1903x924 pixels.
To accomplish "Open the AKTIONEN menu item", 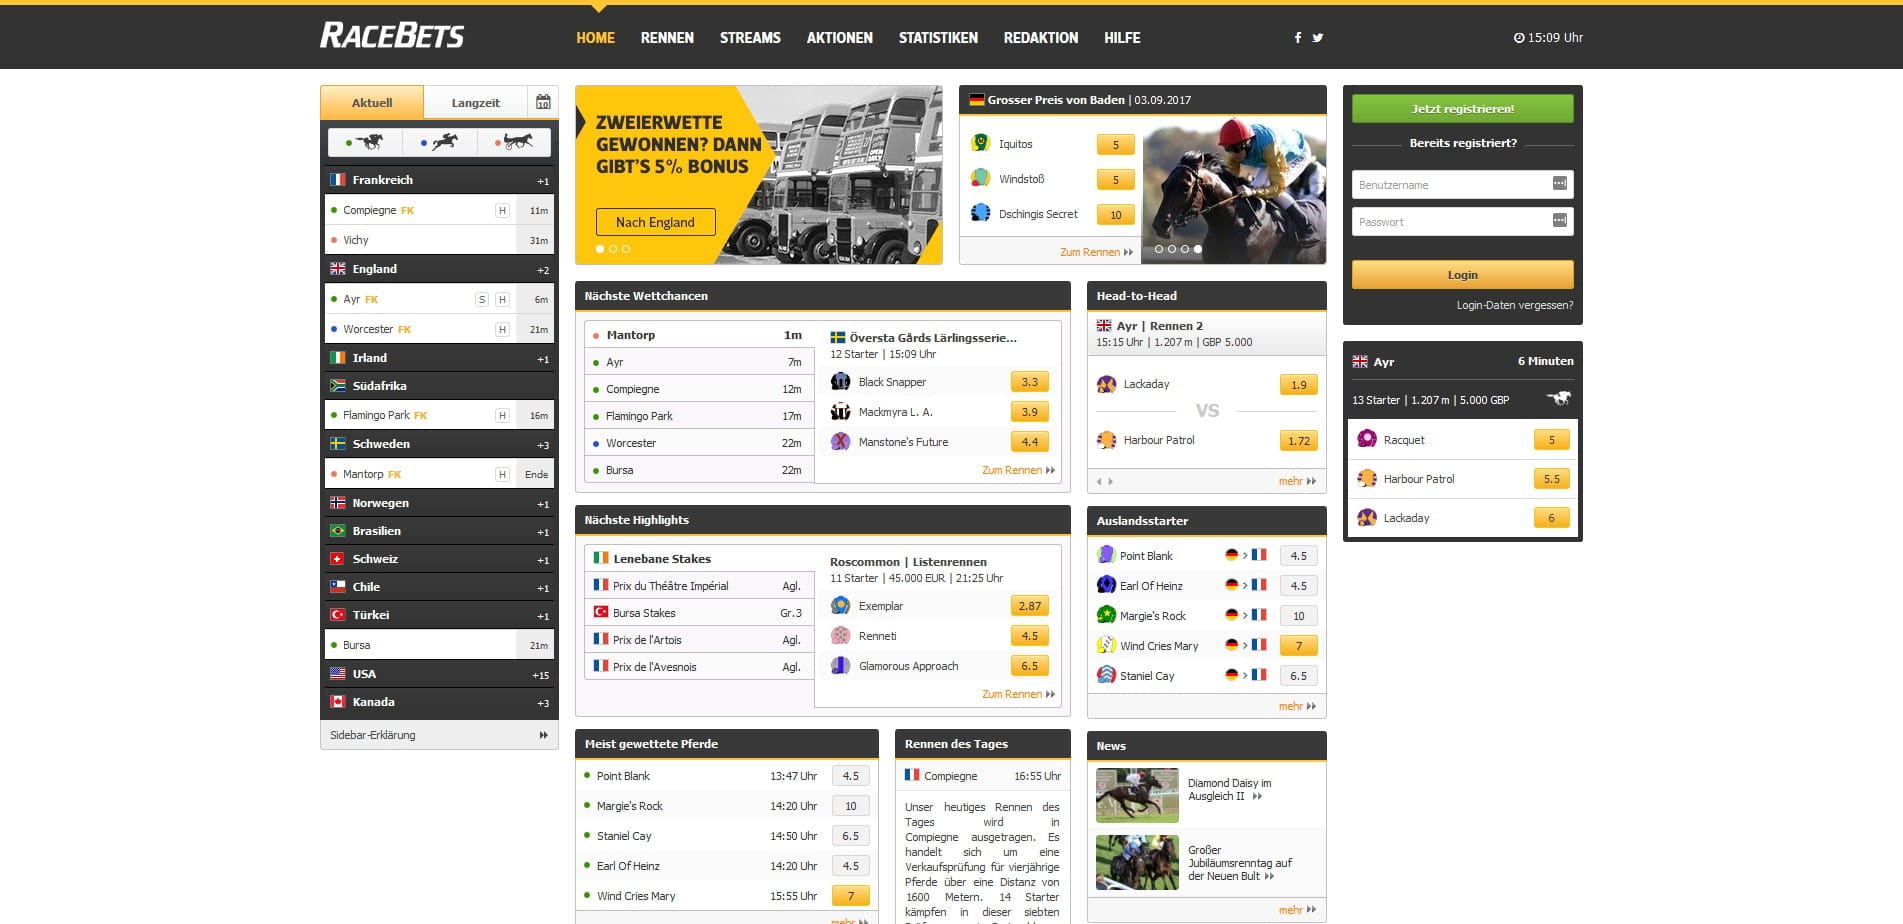I will (x=840, y=38).
